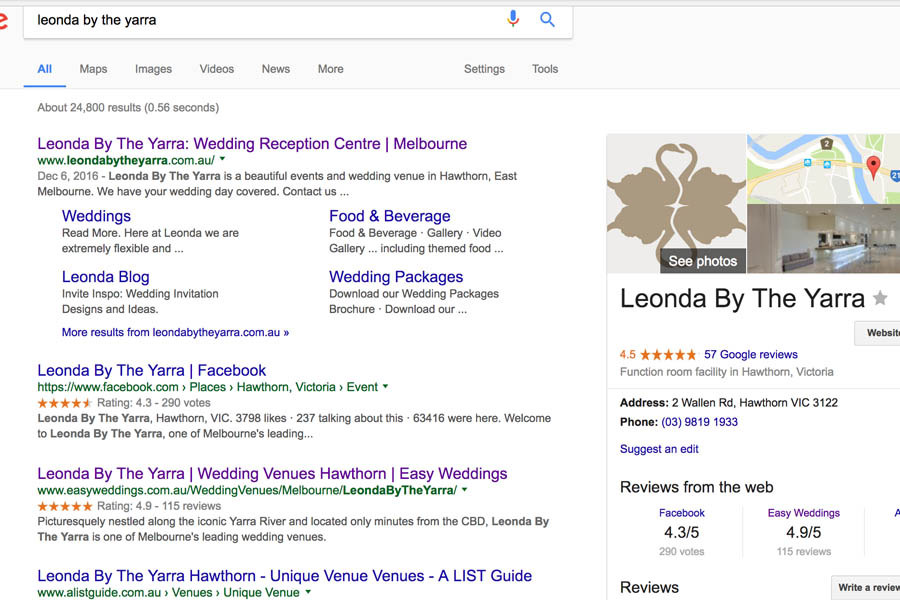Click Suggest an edit link
This screenshot has width=900, height=600.
point(659,449)
